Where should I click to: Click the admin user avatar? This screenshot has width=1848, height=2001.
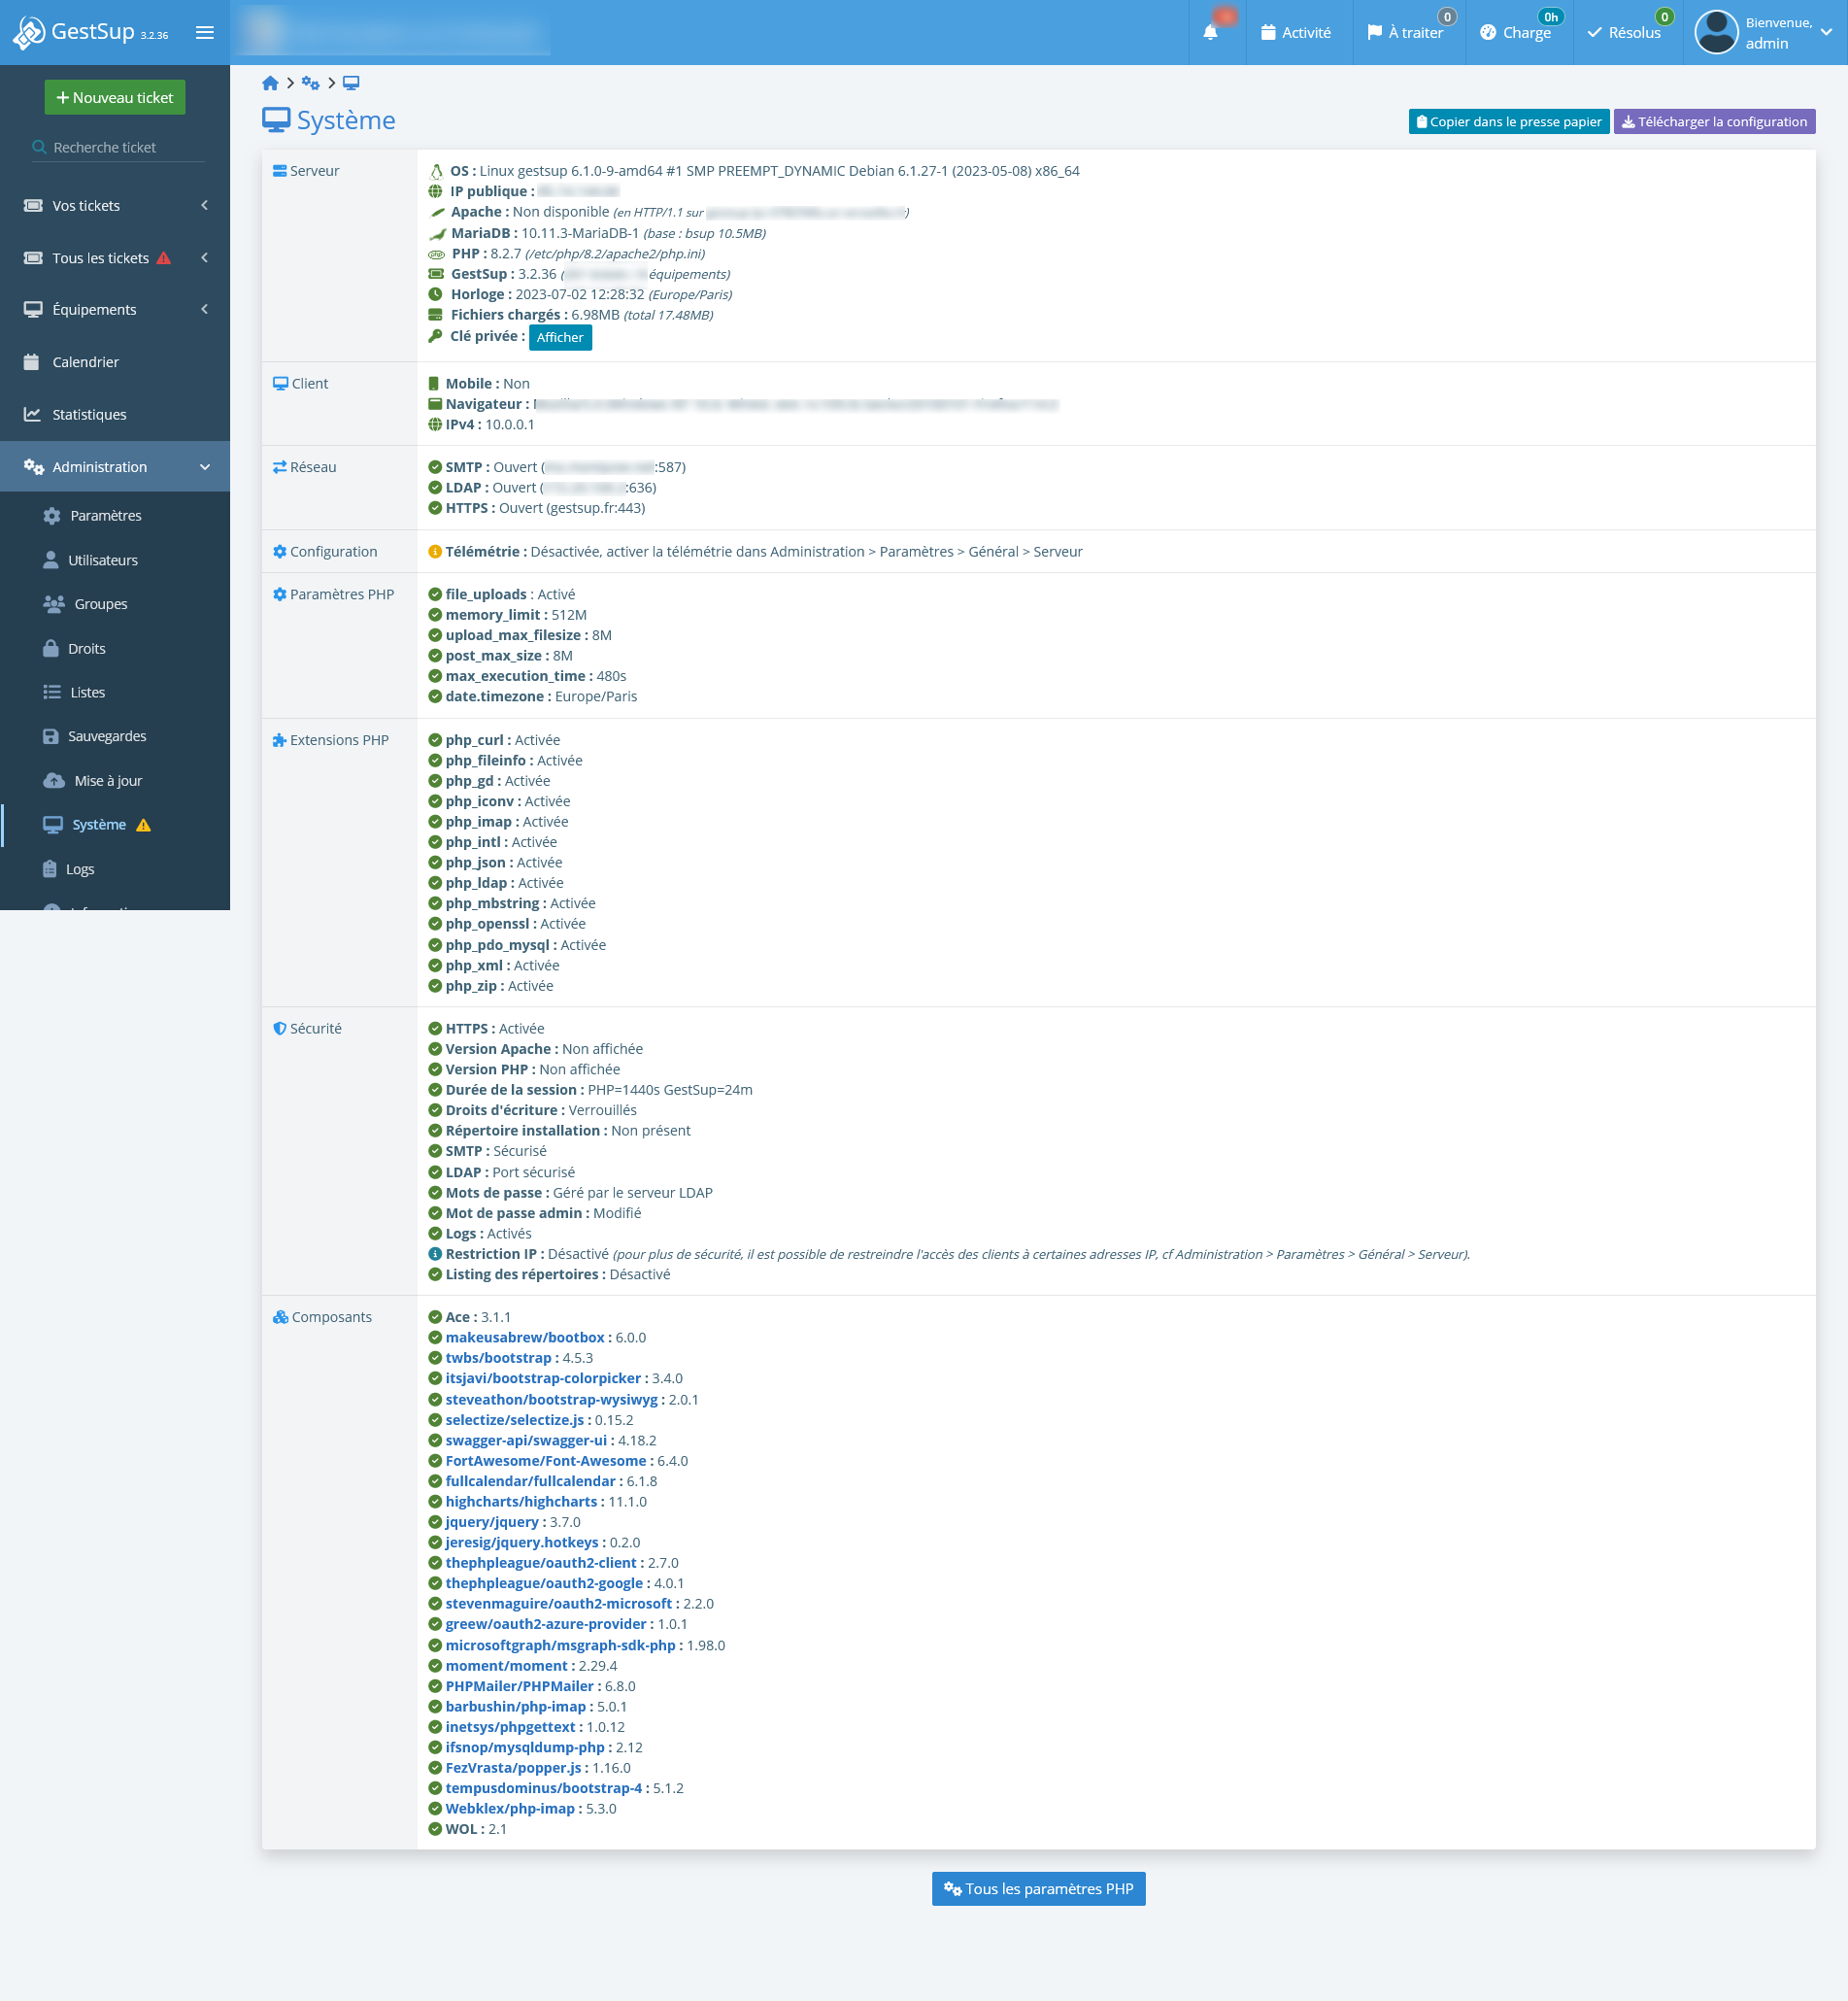tap(1716, 32)
